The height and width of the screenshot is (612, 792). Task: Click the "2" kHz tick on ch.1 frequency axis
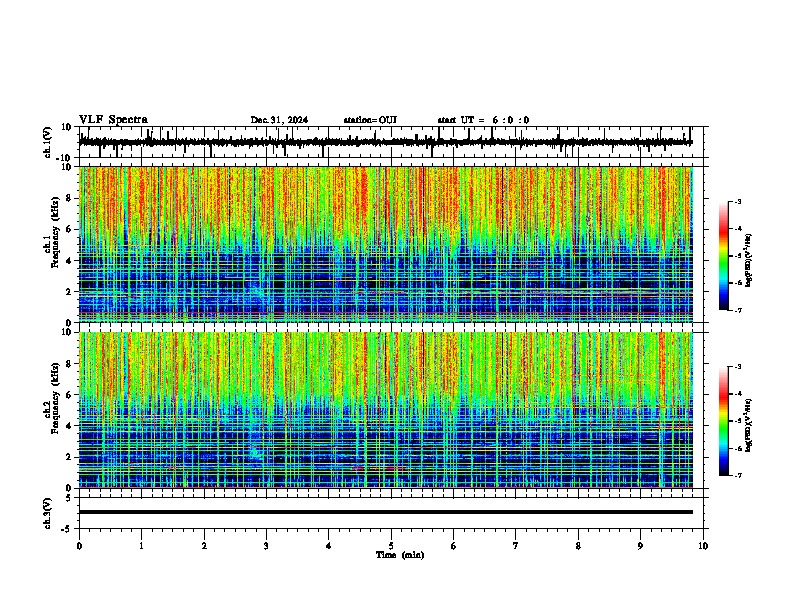click(x=70, y=292)
